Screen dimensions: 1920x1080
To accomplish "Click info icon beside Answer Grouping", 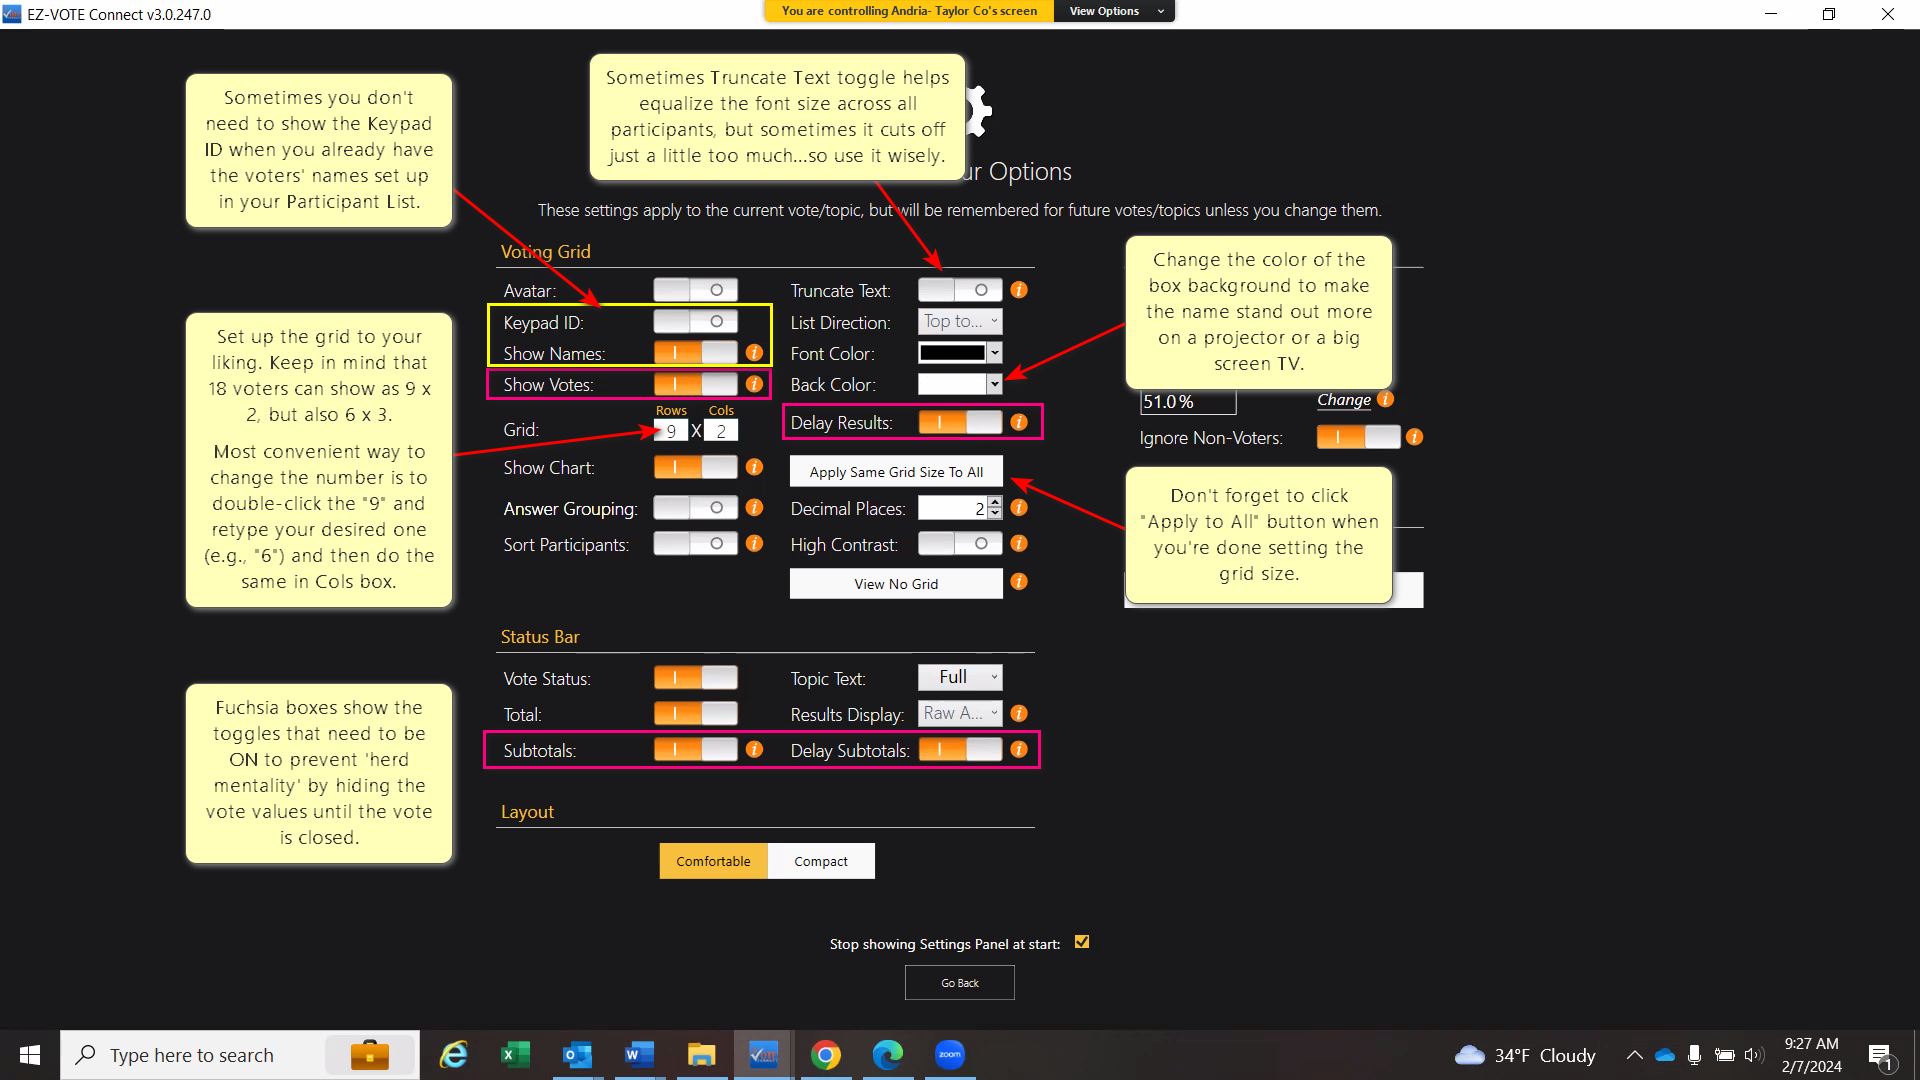I will [754, 508].
